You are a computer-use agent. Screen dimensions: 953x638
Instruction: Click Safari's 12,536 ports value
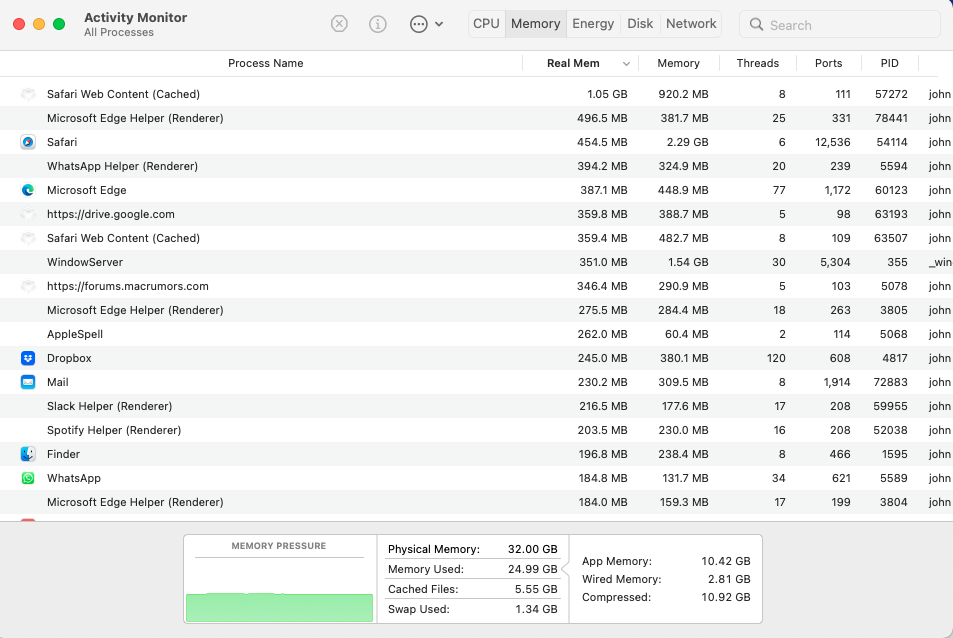click(833, 142)
